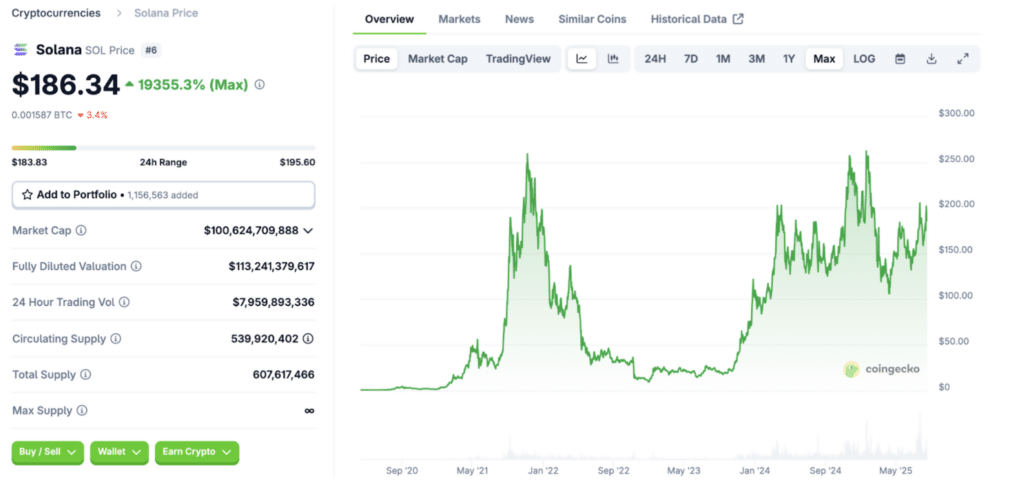Viewport: 1024px width, 481px height.
Task: Set chart range to 7D
Action: click(691, 59)
